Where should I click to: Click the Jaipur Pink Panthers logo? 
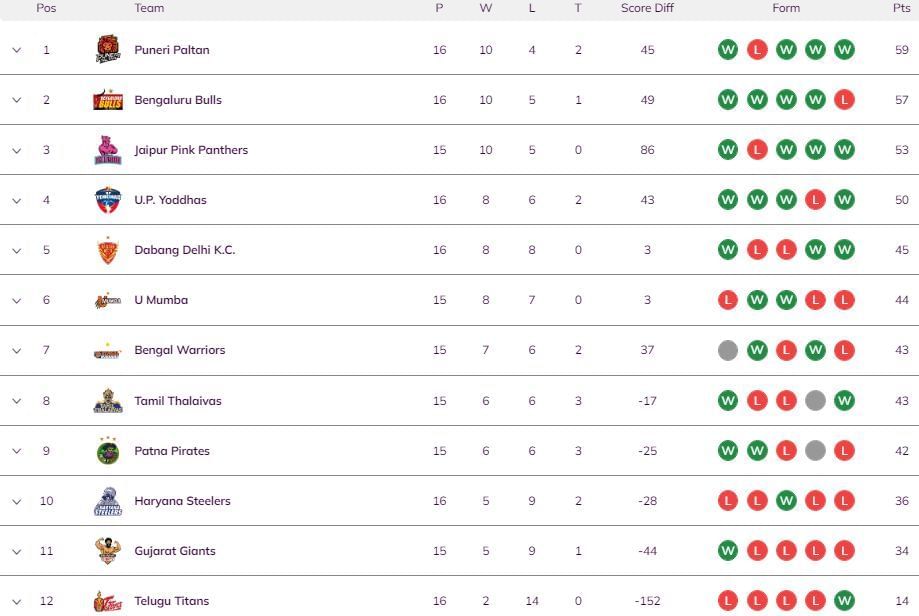[x=108, y=149]
